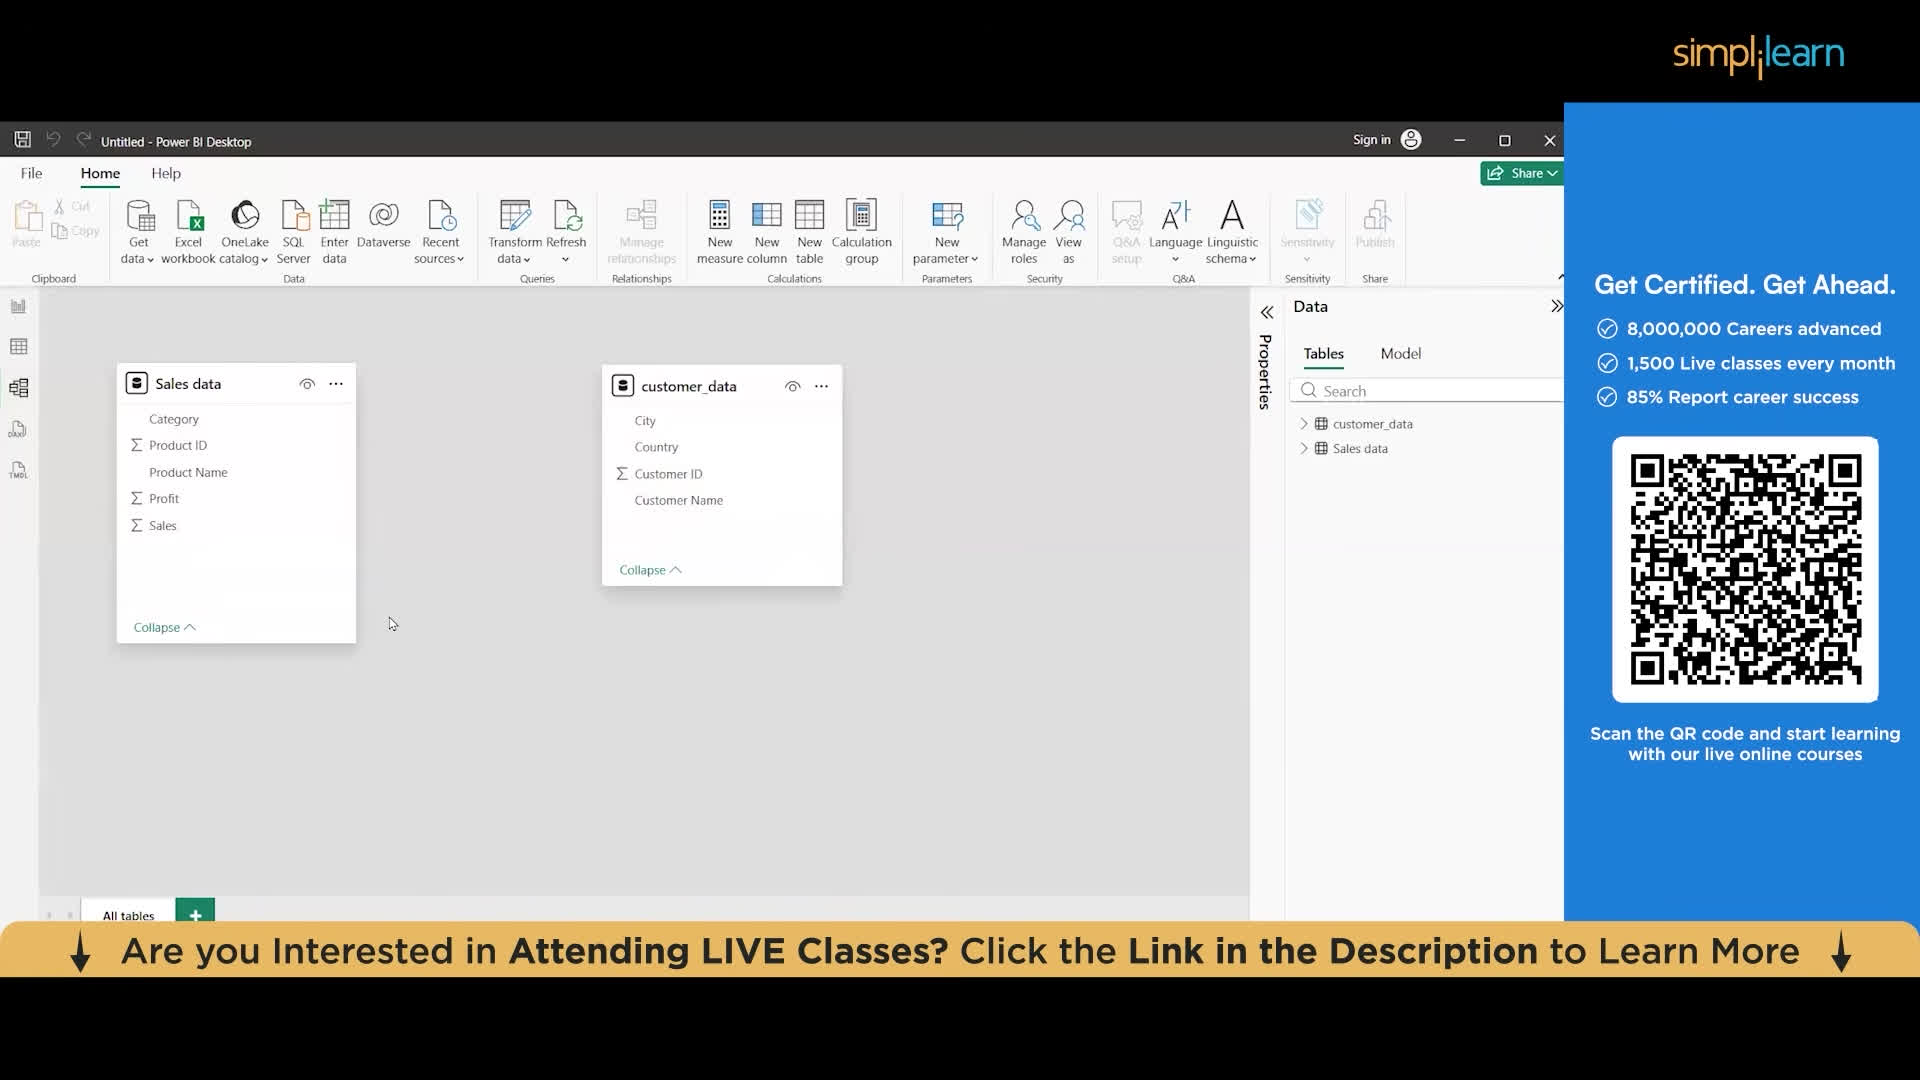Open the OneLake catalog
The image size is (1920, 1080).
(x=244, y=232)
